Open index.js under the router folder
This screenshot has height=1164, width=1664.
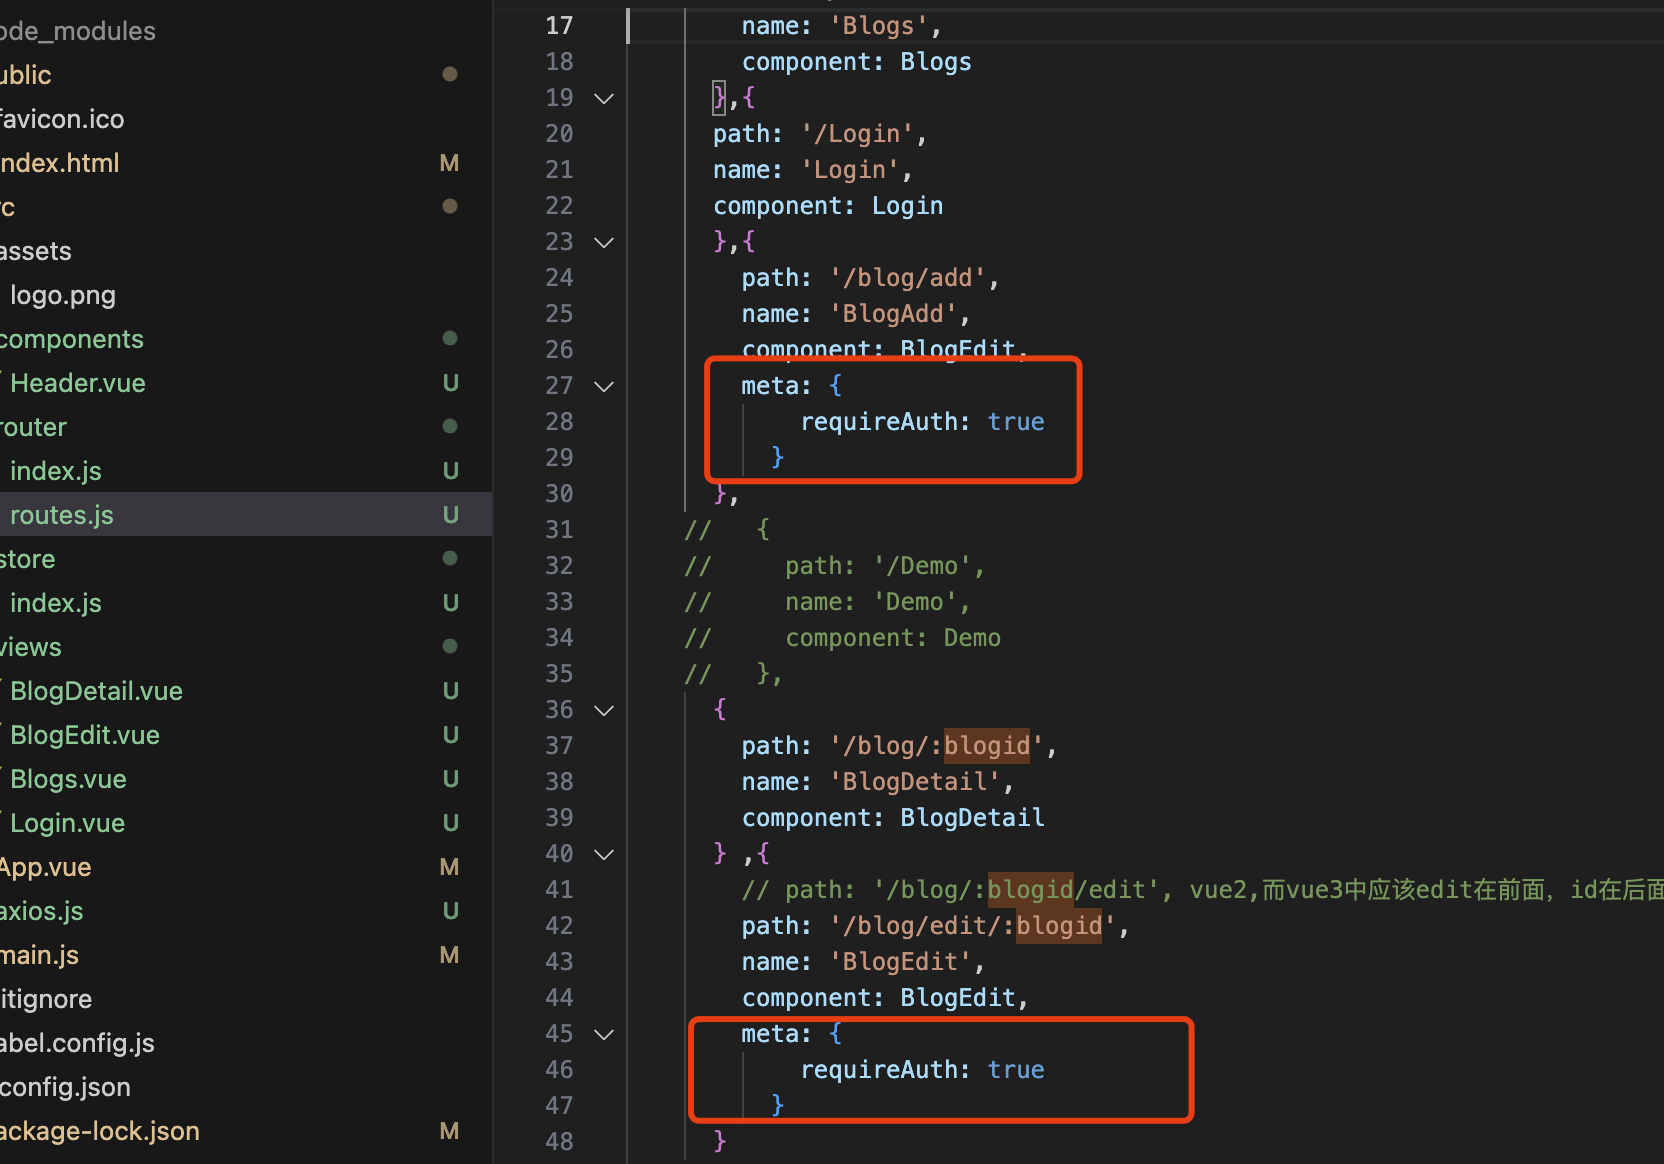[x=56, y=471]
